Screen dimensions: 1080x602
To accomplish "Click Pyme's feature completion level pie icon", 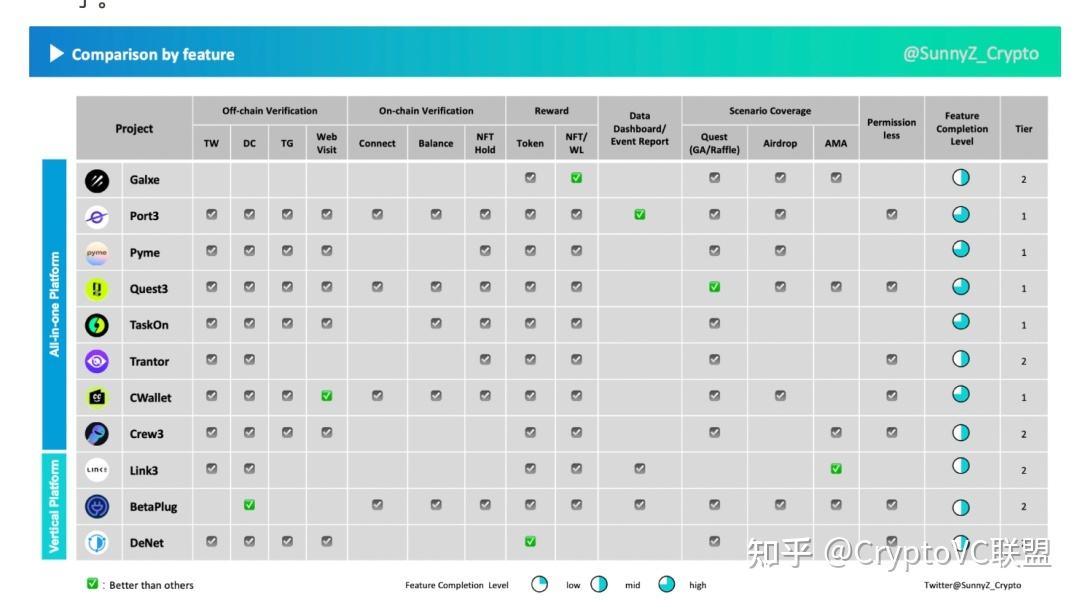I will point(961,249).
